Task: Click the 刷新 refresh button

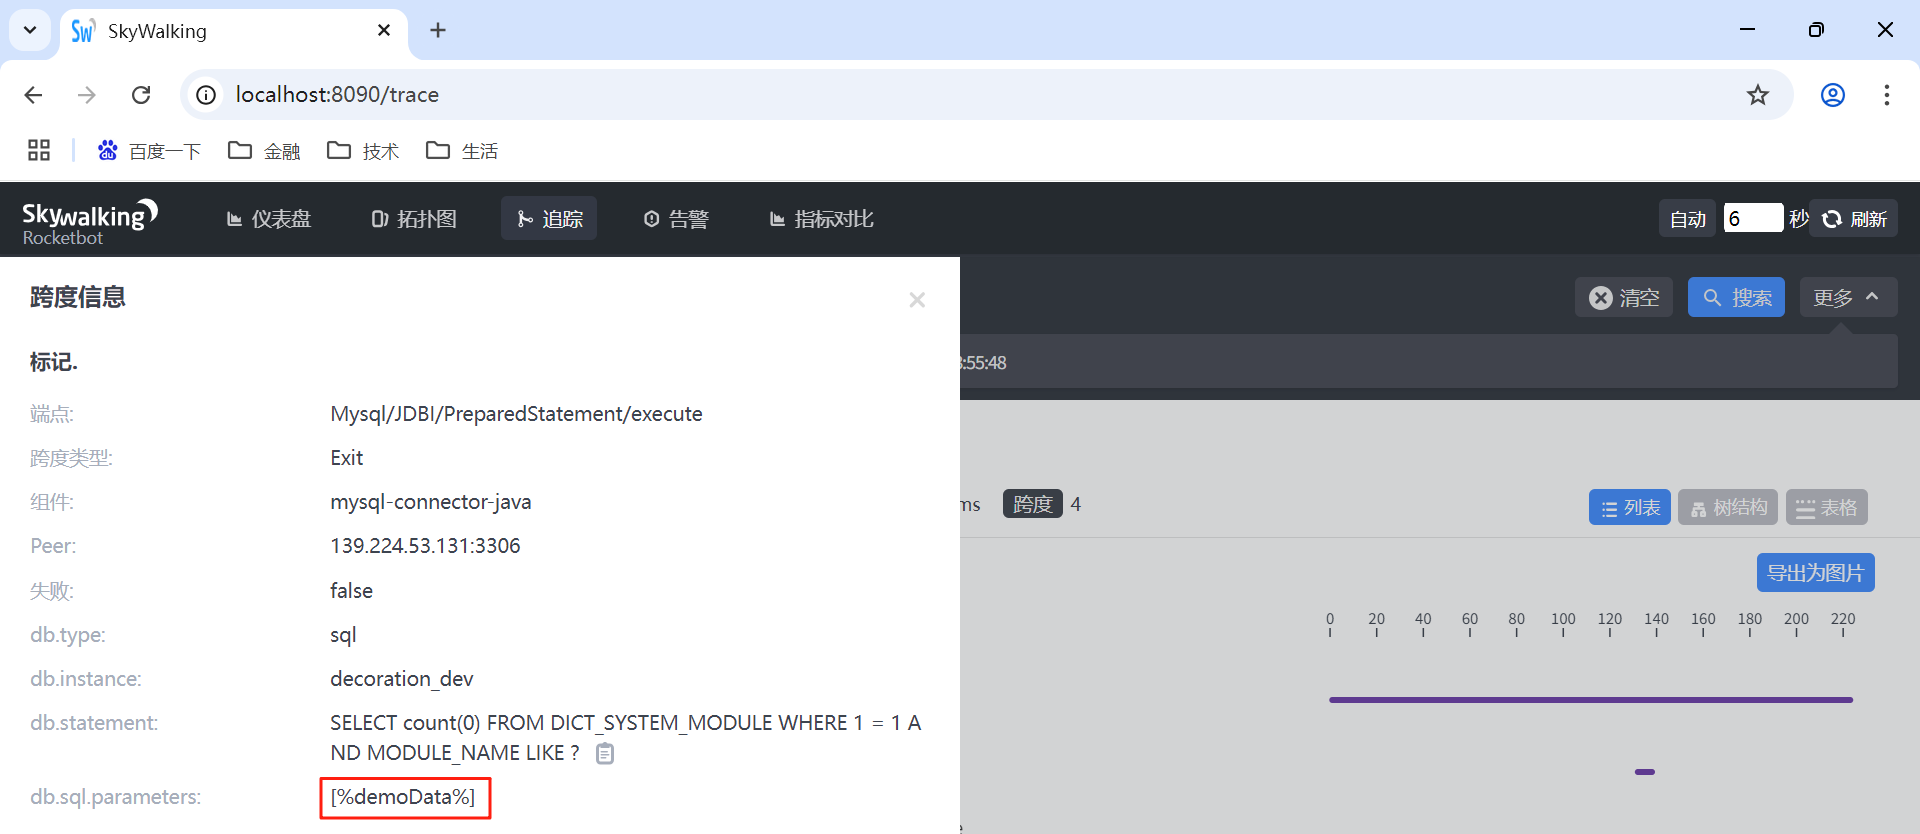Action: [1854, 219]
